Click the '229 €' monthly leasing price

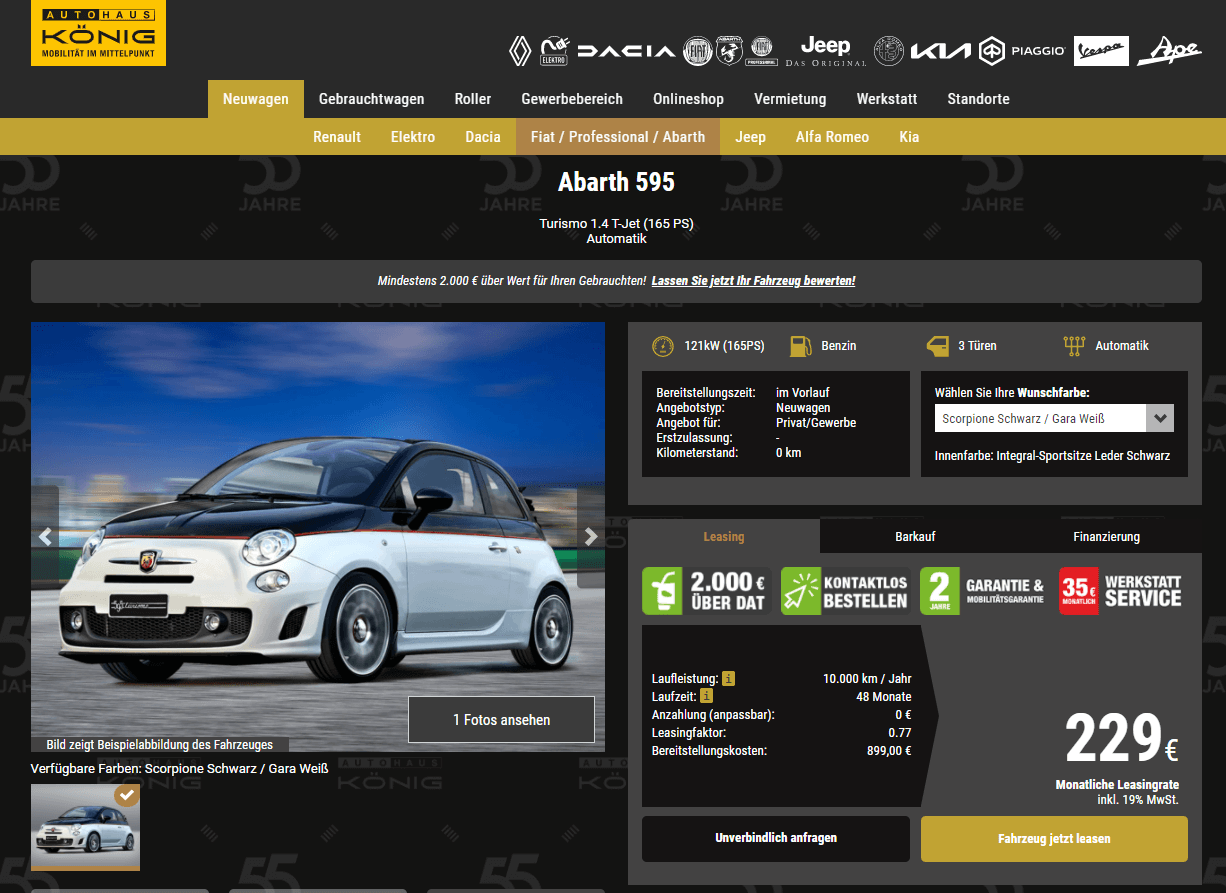[x=1122, y=738]
